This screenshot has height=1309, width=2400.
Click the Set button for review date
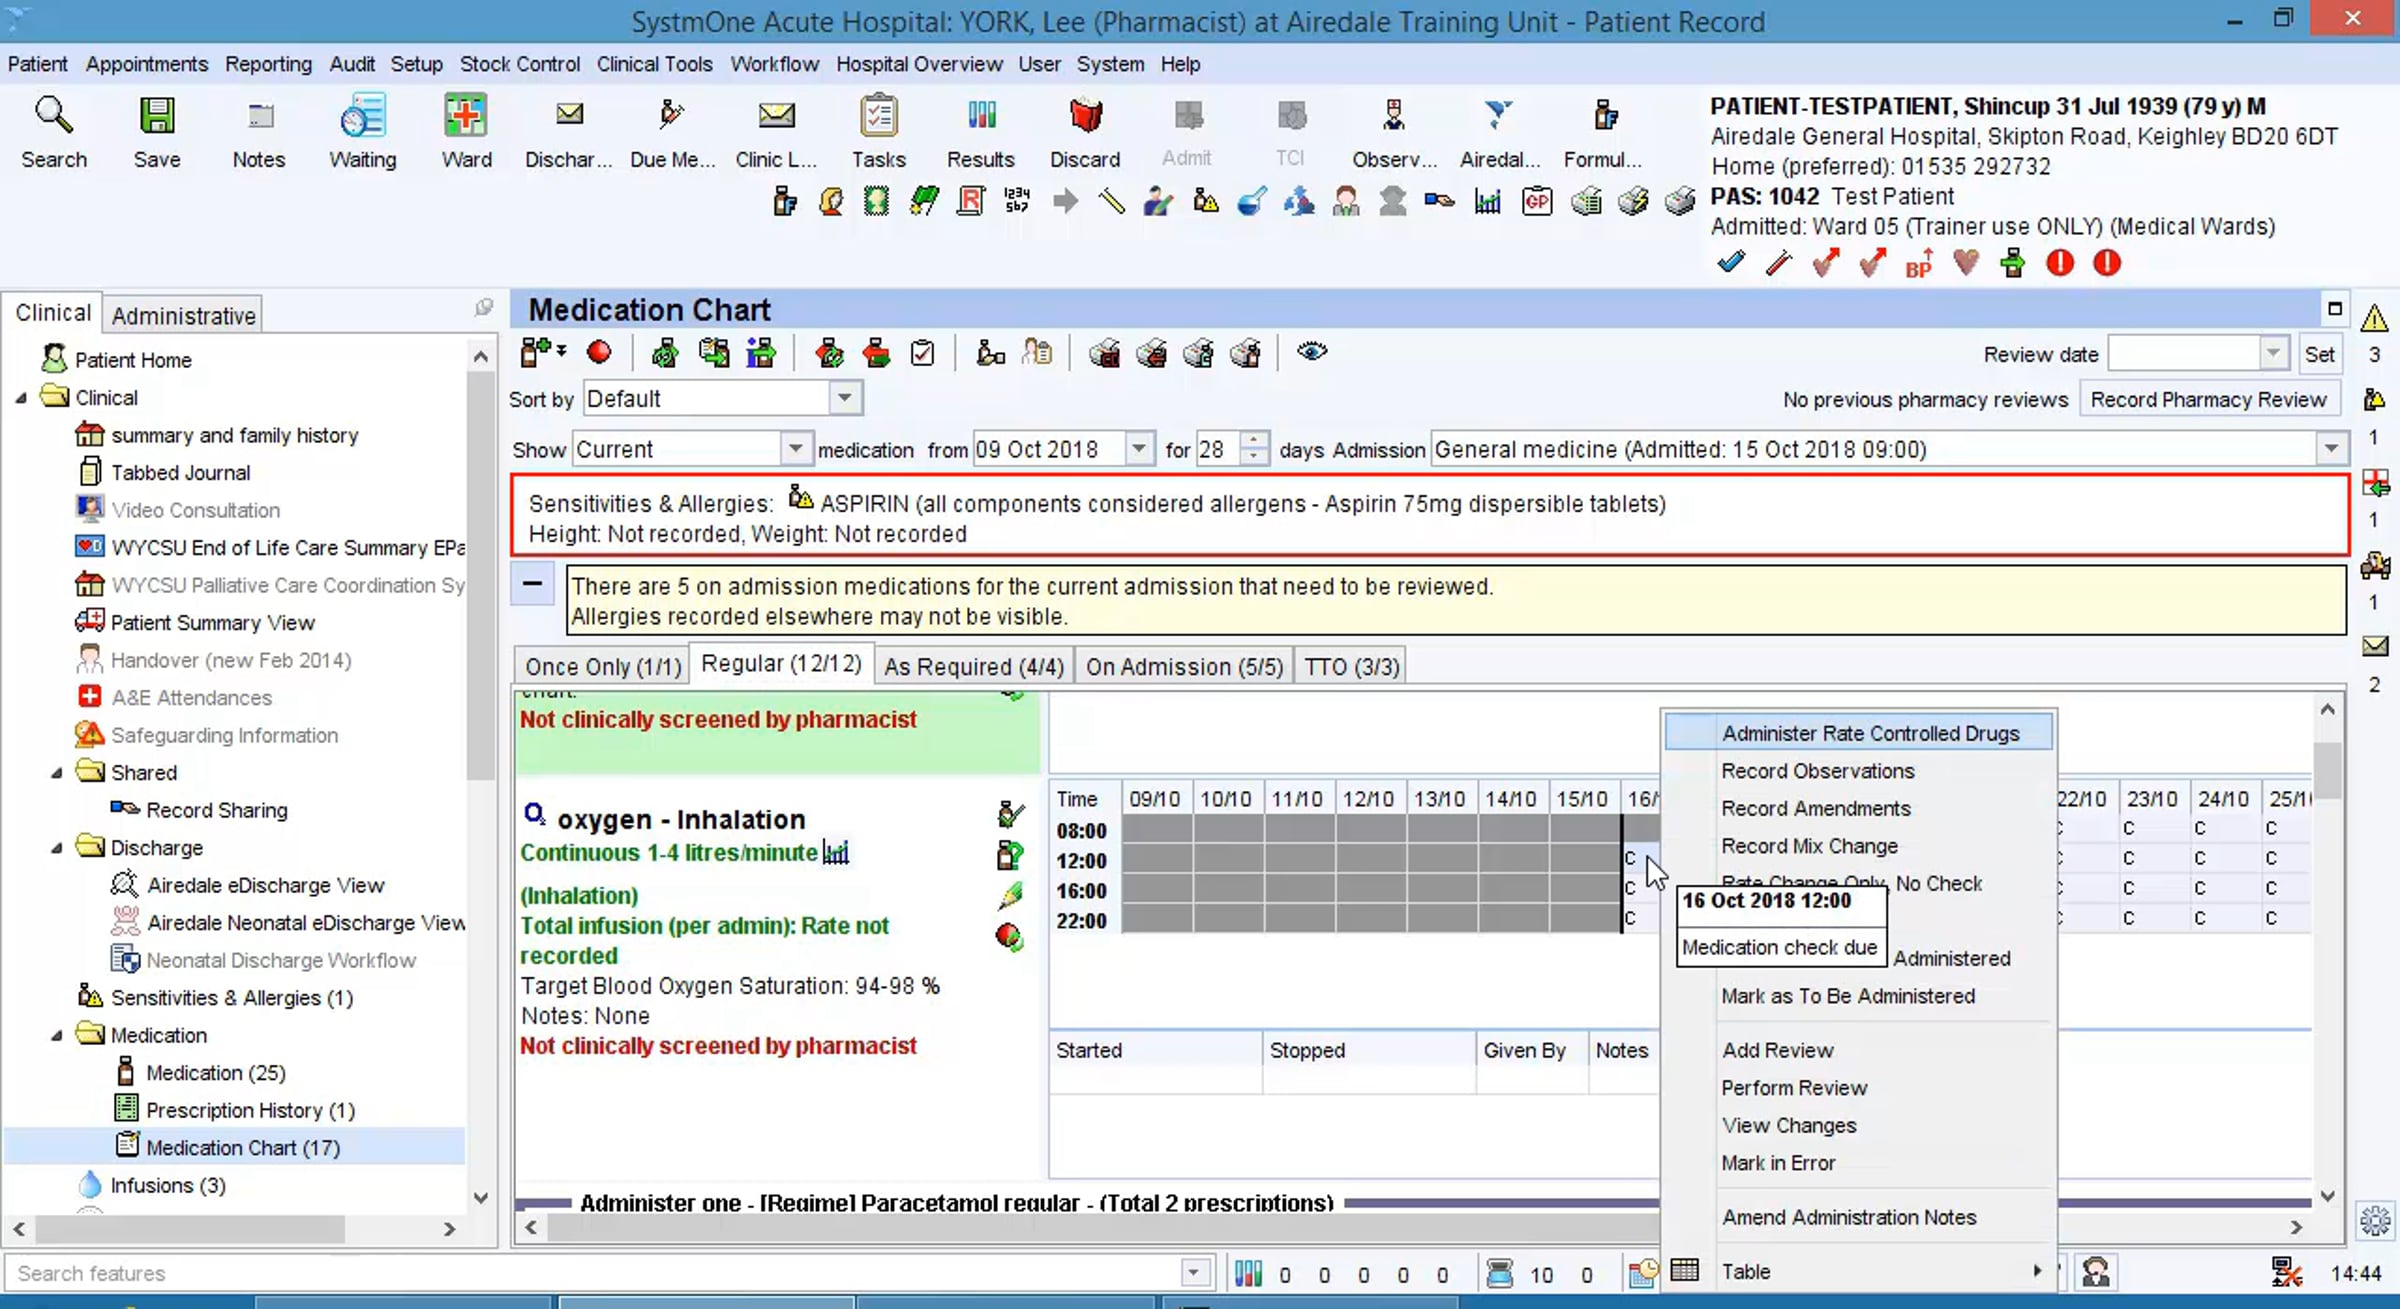pos(2319,354)
